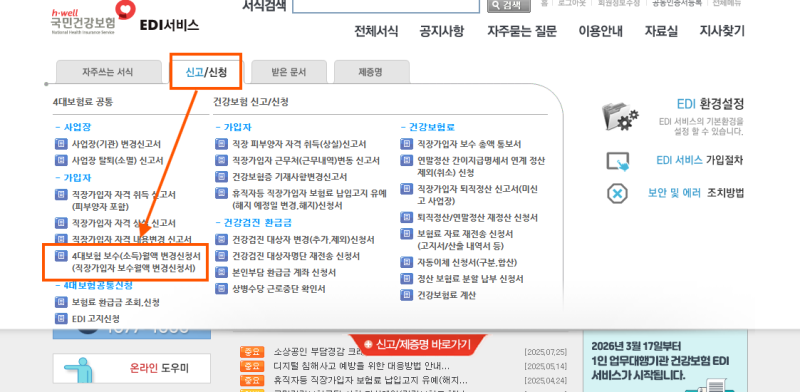The height and width of the screenshot is (392, 800).
Task: Click form icon beside 직장가입자 퇴직정산 신고서
Action: [x=406, y=189]
